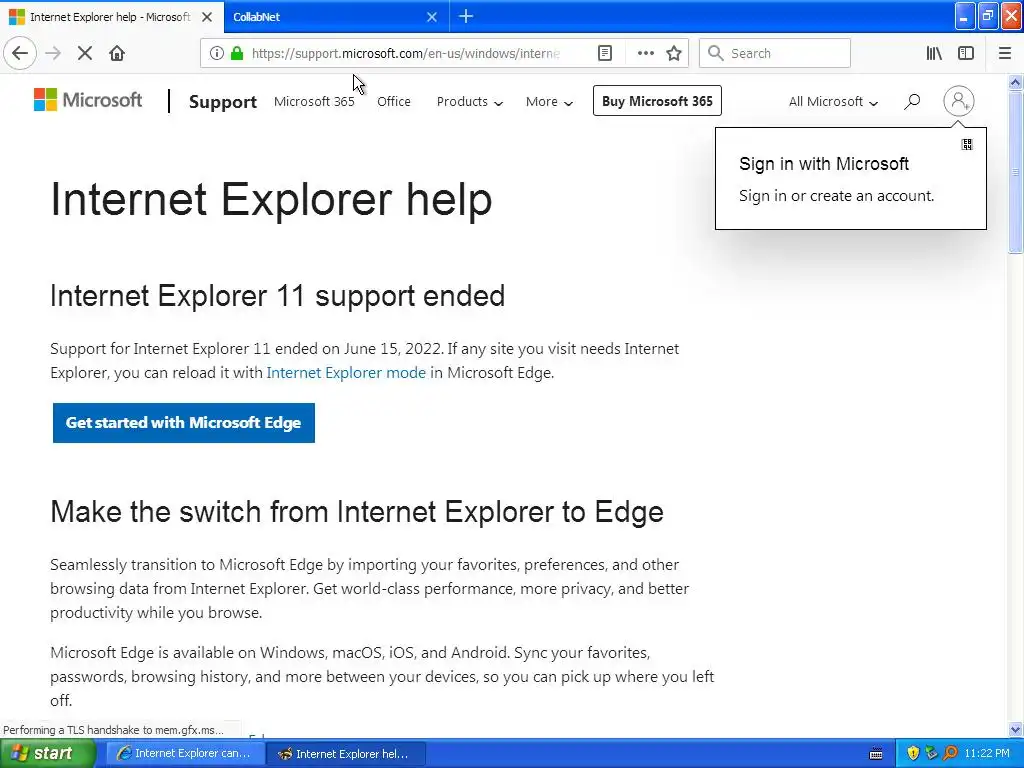Switch to the Internet Explorer help tab
Image resolution: width=1024 pixels, height=768 pixels.
112,17
